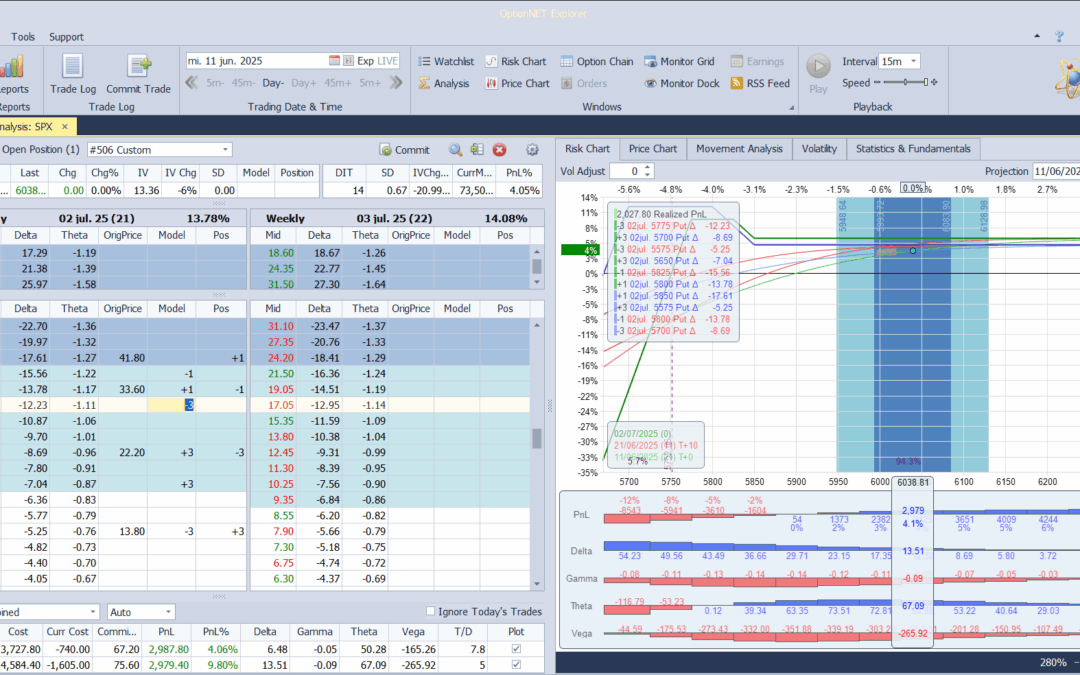Open Price Chart from Windows group

coord(517,83)
